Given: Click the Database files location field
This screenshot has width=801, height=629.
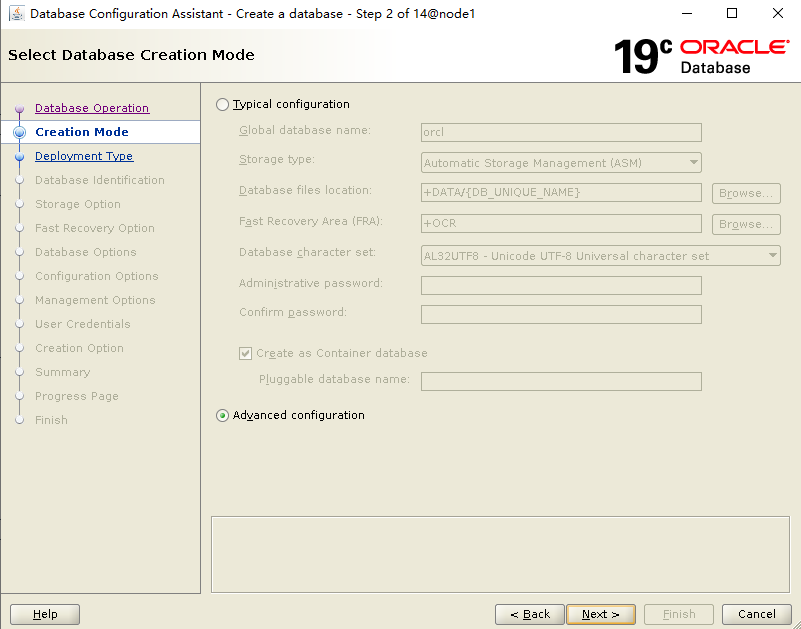Looking at the screenshot, I should 561,193.
